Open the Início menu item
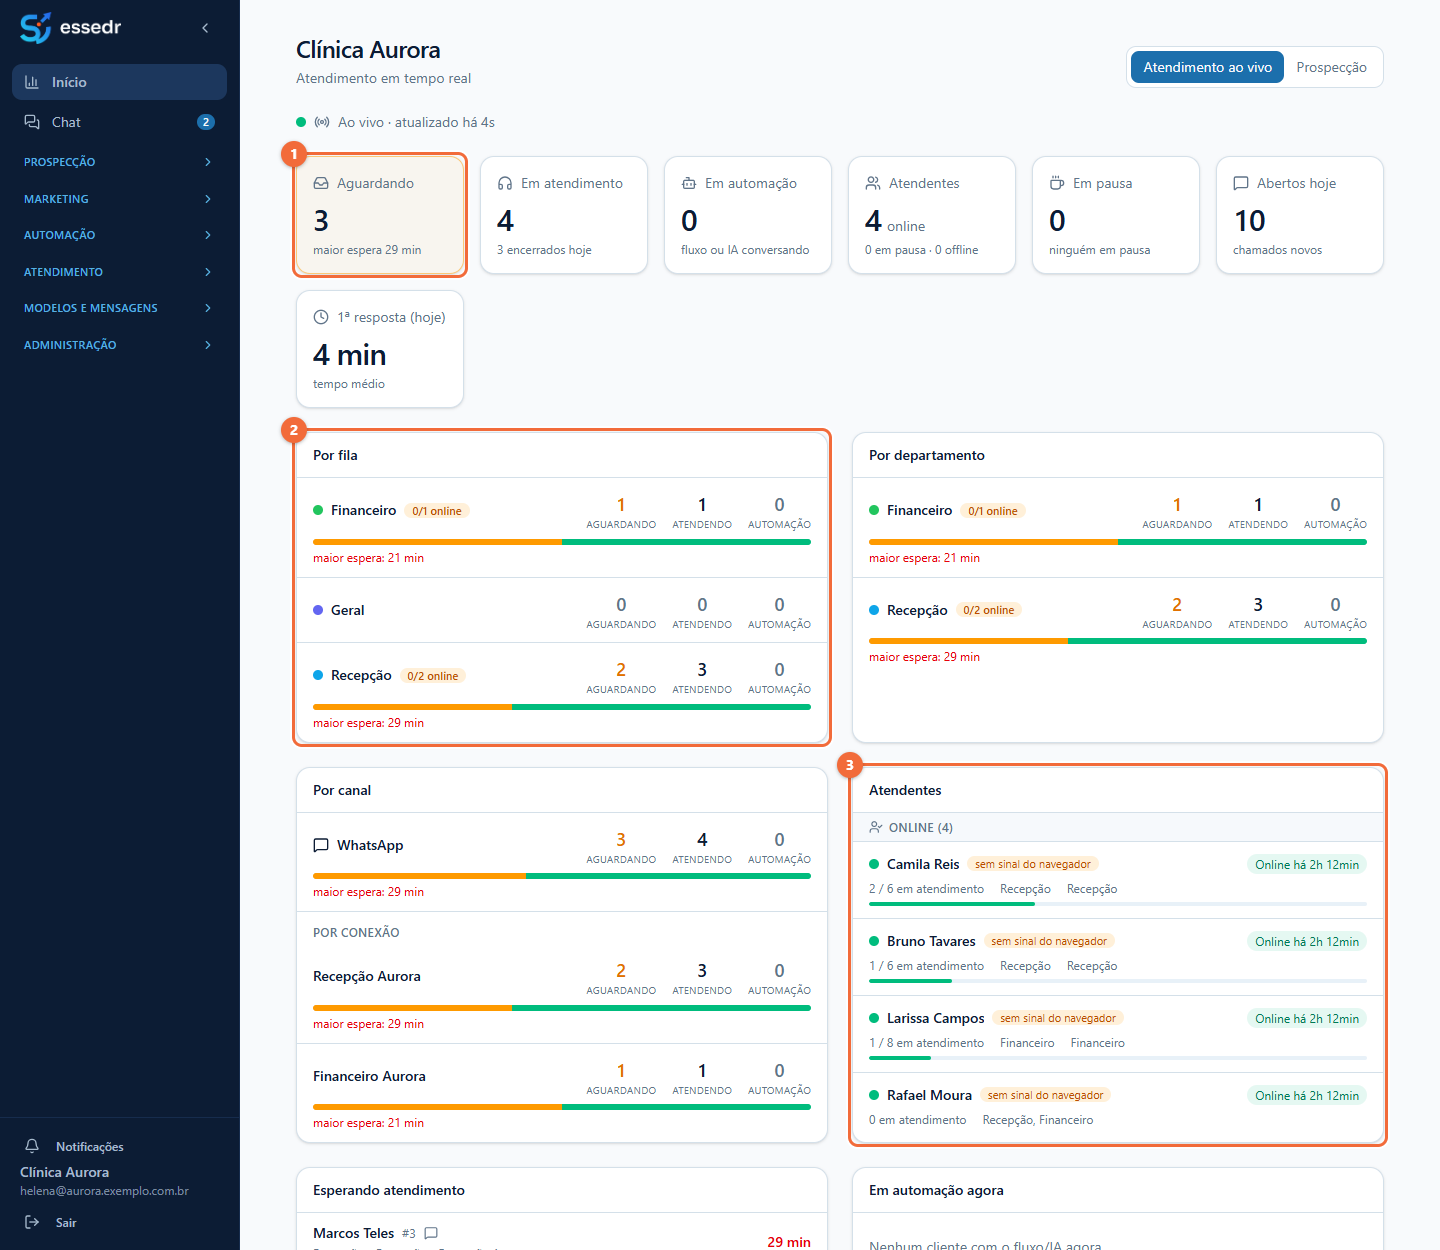 [x=119, y=82]
